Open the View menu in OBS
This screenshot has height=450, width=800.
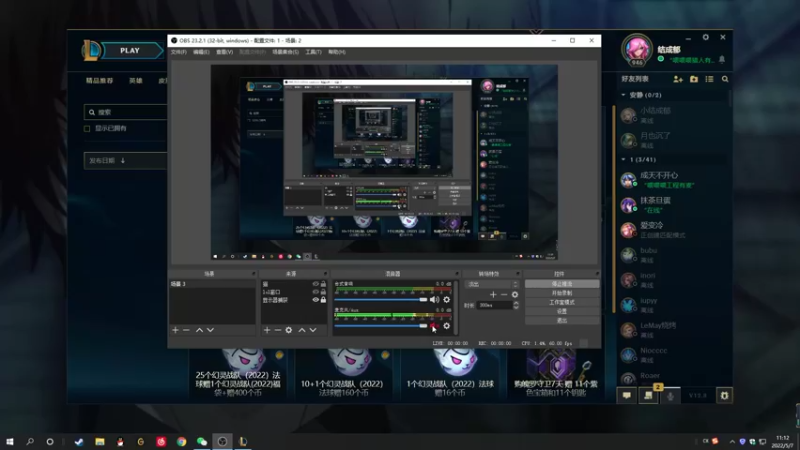click(224, 52)
